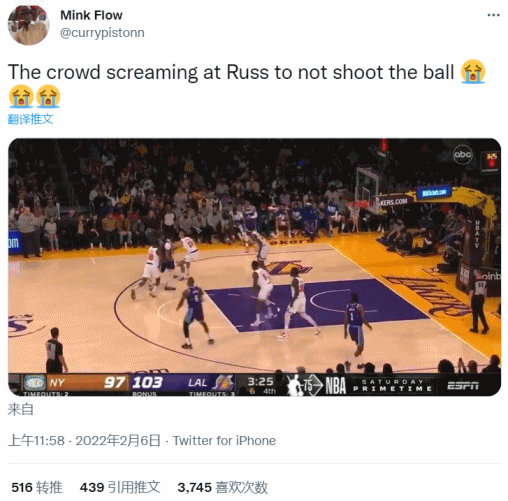
Task: View the 439 引用推文 quote tweets
Action: pyautogui.click(x=120, y=487)
